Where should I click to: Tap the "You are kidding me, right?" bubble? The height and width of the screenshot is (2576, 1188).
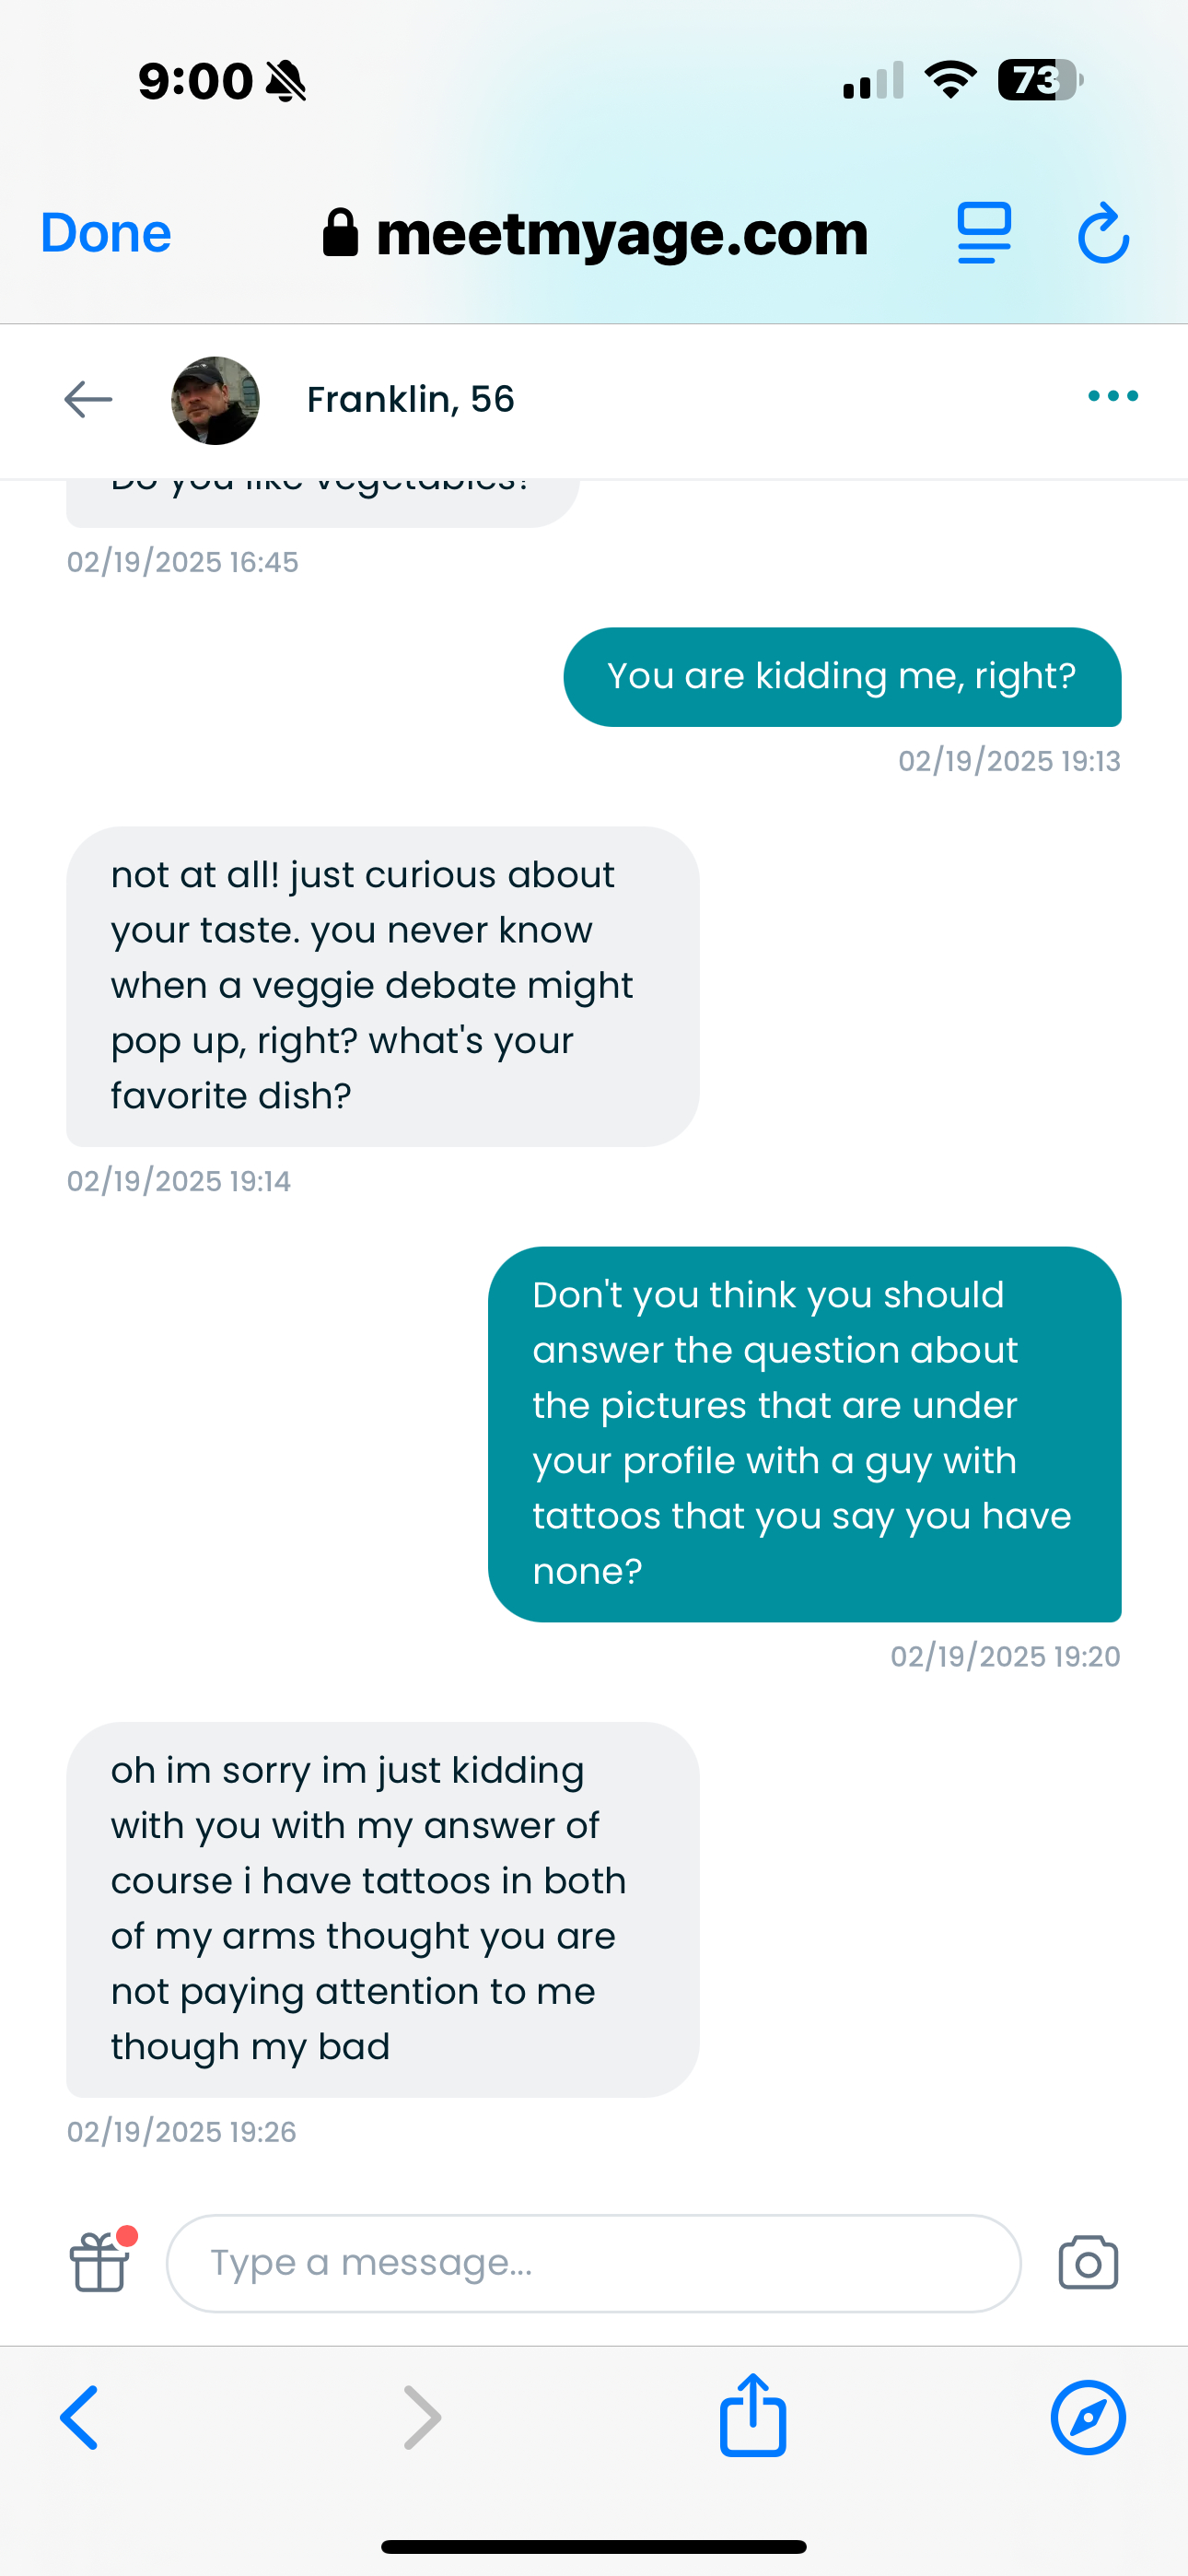pos(842,677)
